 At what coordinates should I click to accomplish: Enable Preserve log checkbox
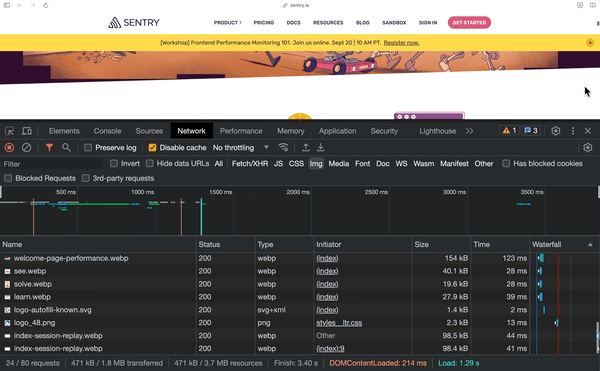[x=88, y=148]
